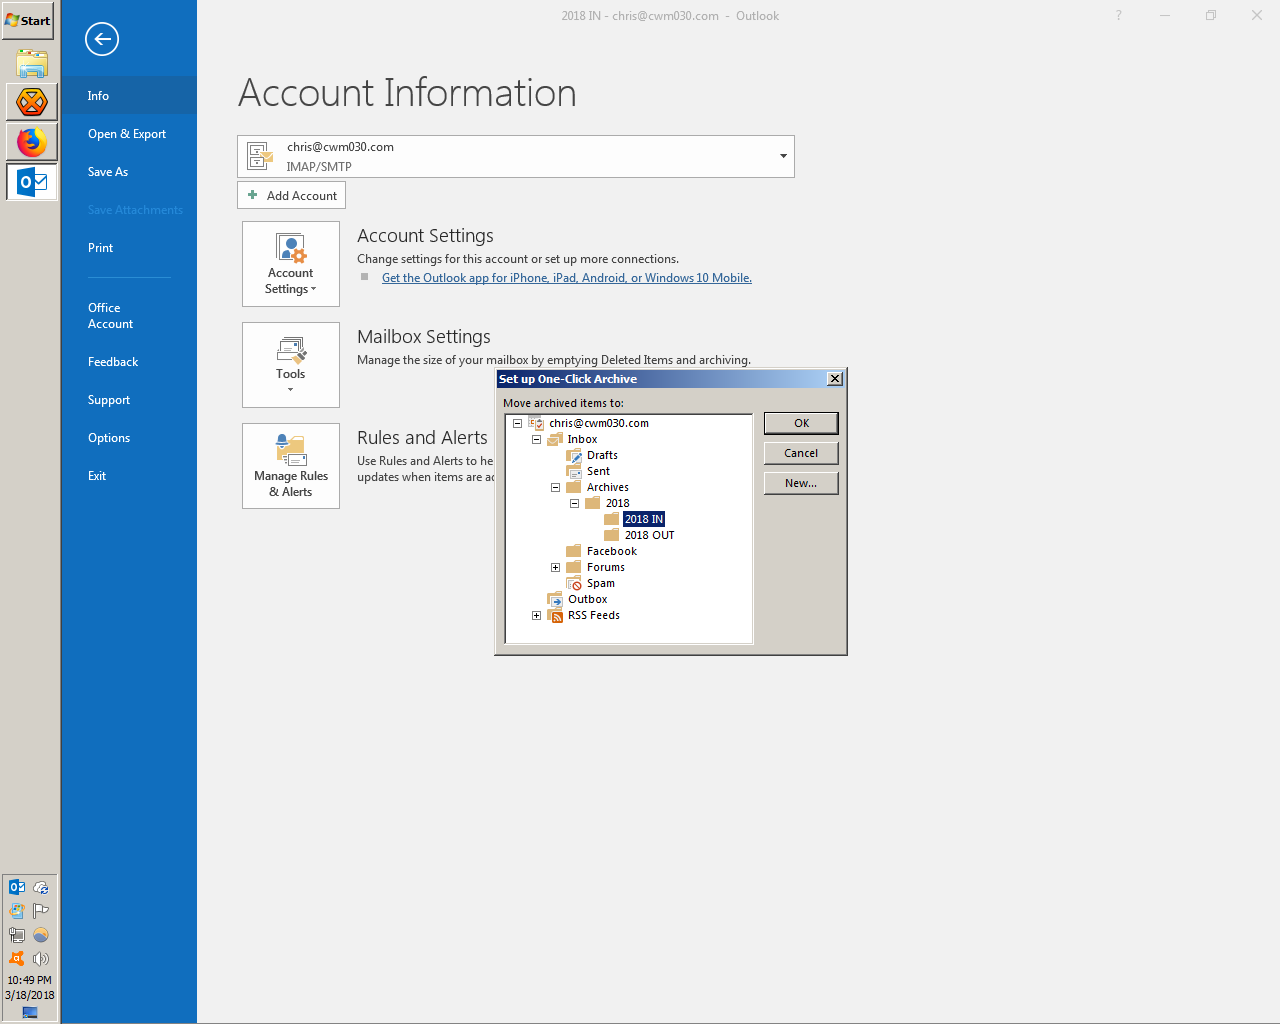
Task: Open Manage Rules & Alerts
Action: point(291,466)
